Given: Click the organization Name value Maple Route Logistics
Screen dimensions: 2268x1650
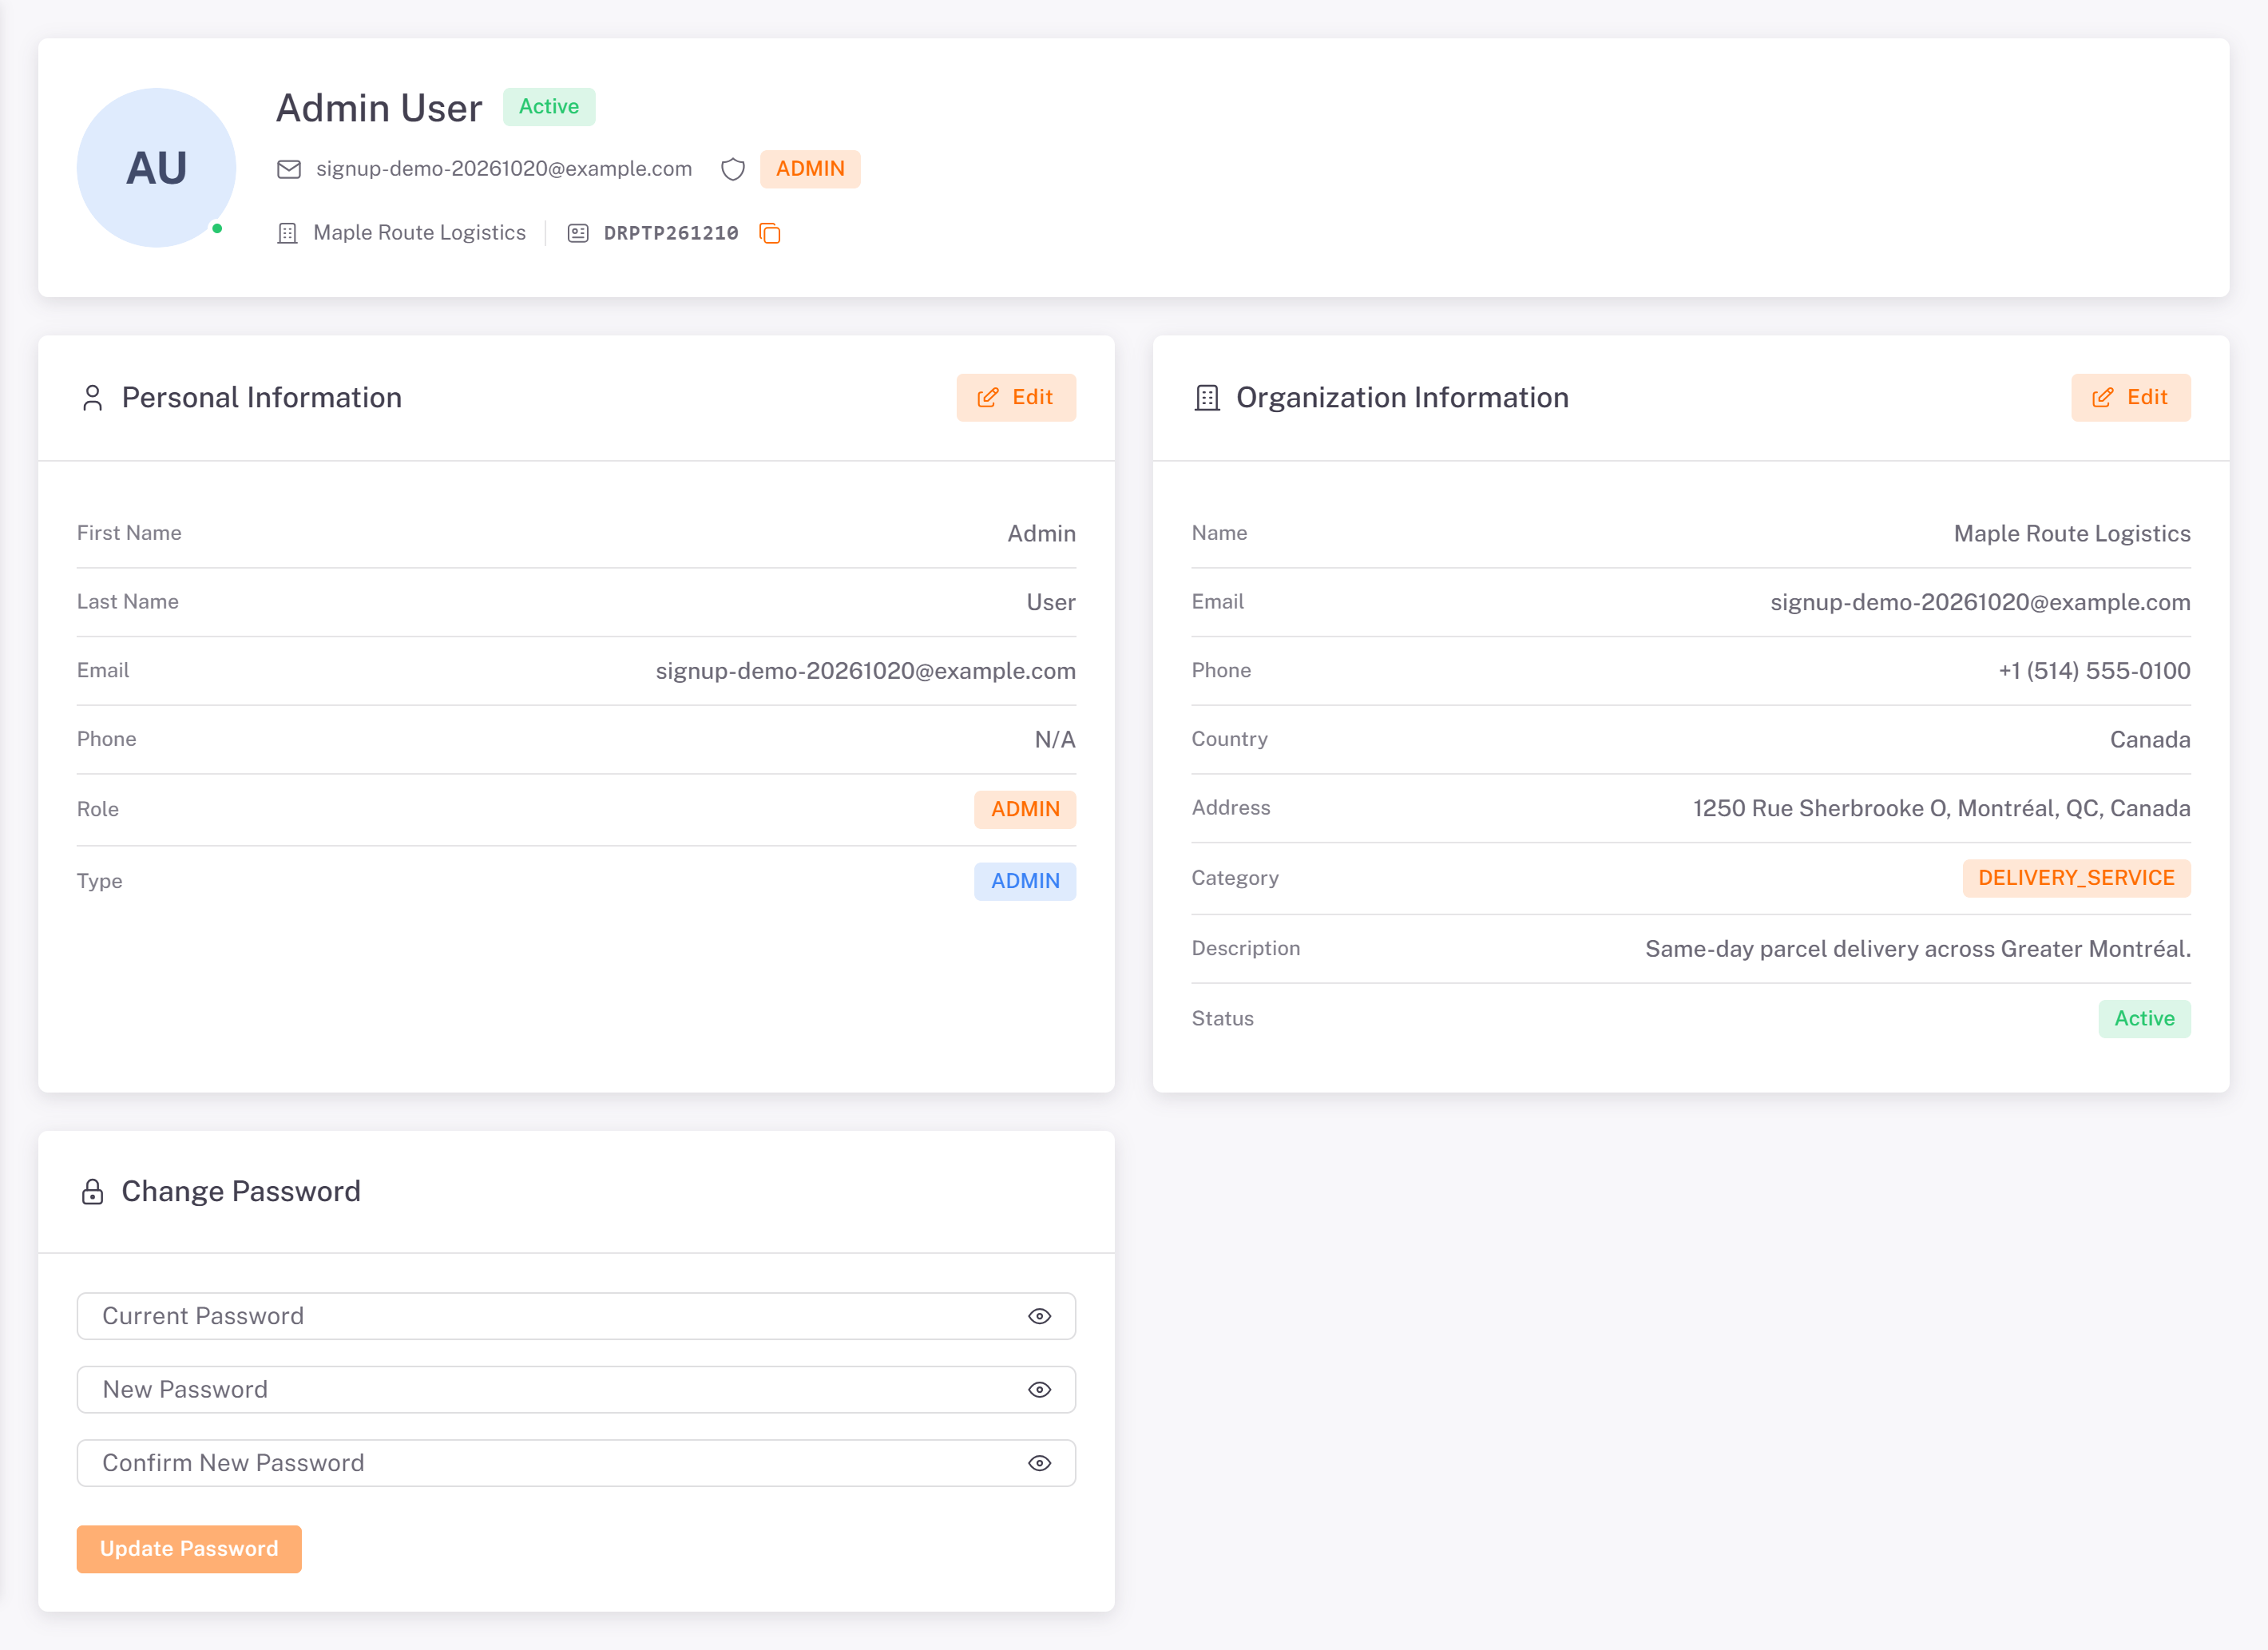Looking at the screenshot, I should tap(2072, 534).
